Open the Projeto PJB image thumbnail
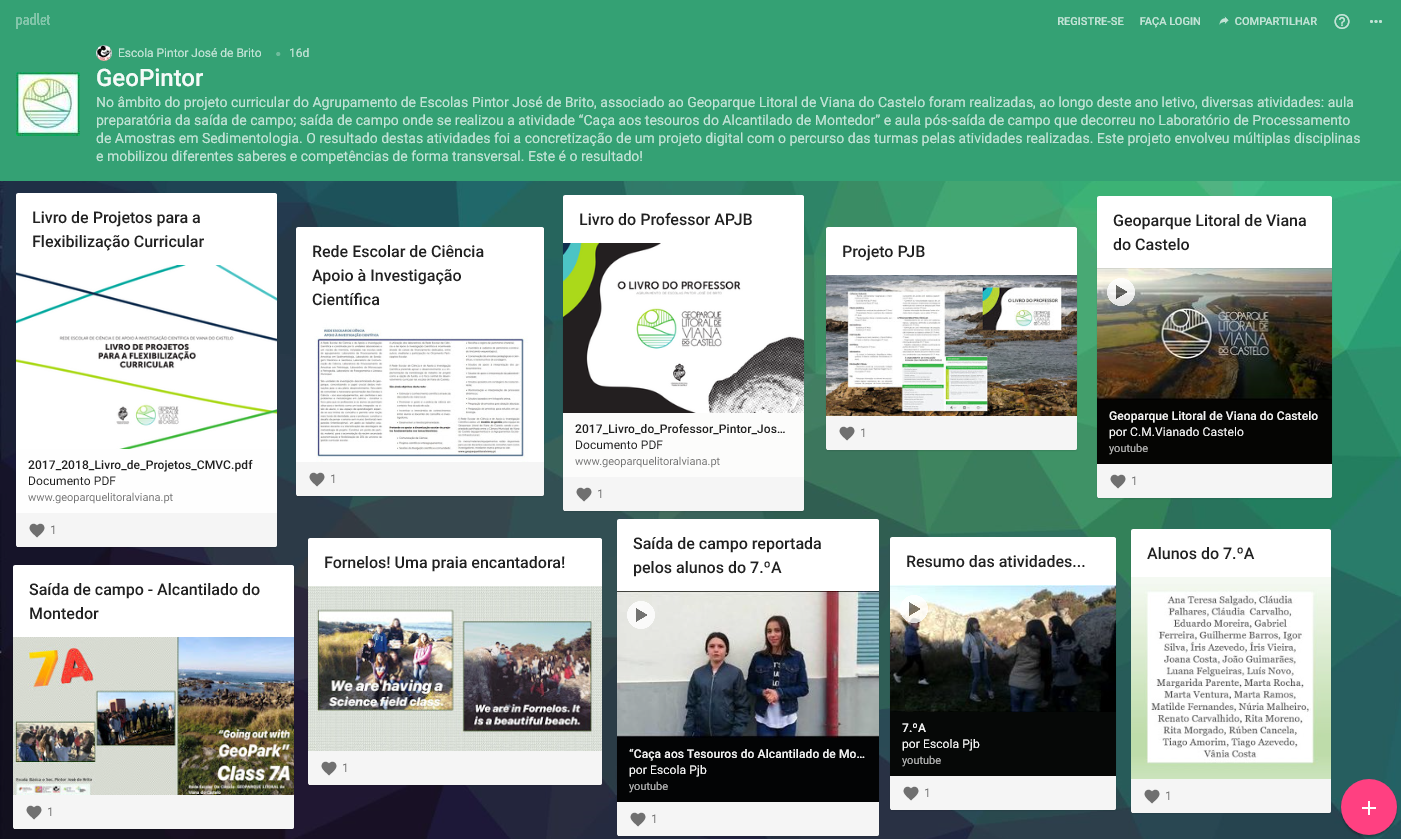Image resolution: width=1401 pixels, height=839 pixels. [x=951, y=346]
